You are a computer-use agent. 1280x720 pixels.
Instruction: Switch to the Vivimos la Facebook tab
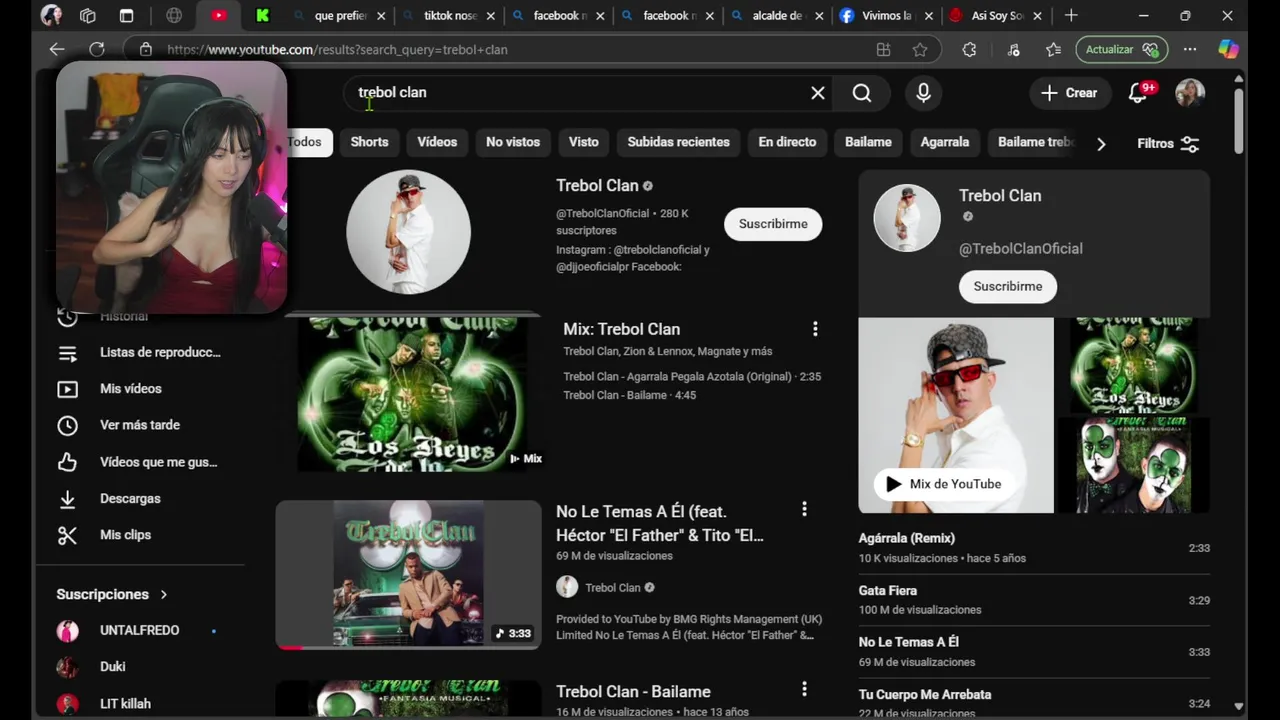coord(885,16)
